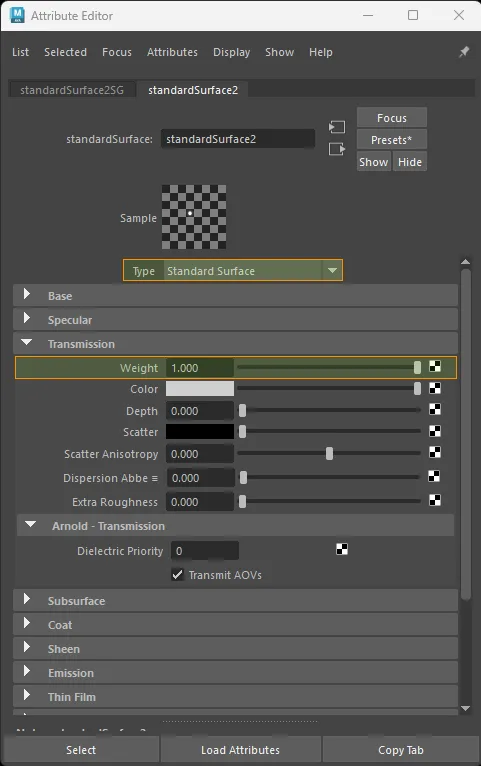This screenshot has height=766, width=481.
Task: Click the map button beside Dielectric Priority
Action: pos(342,550)
